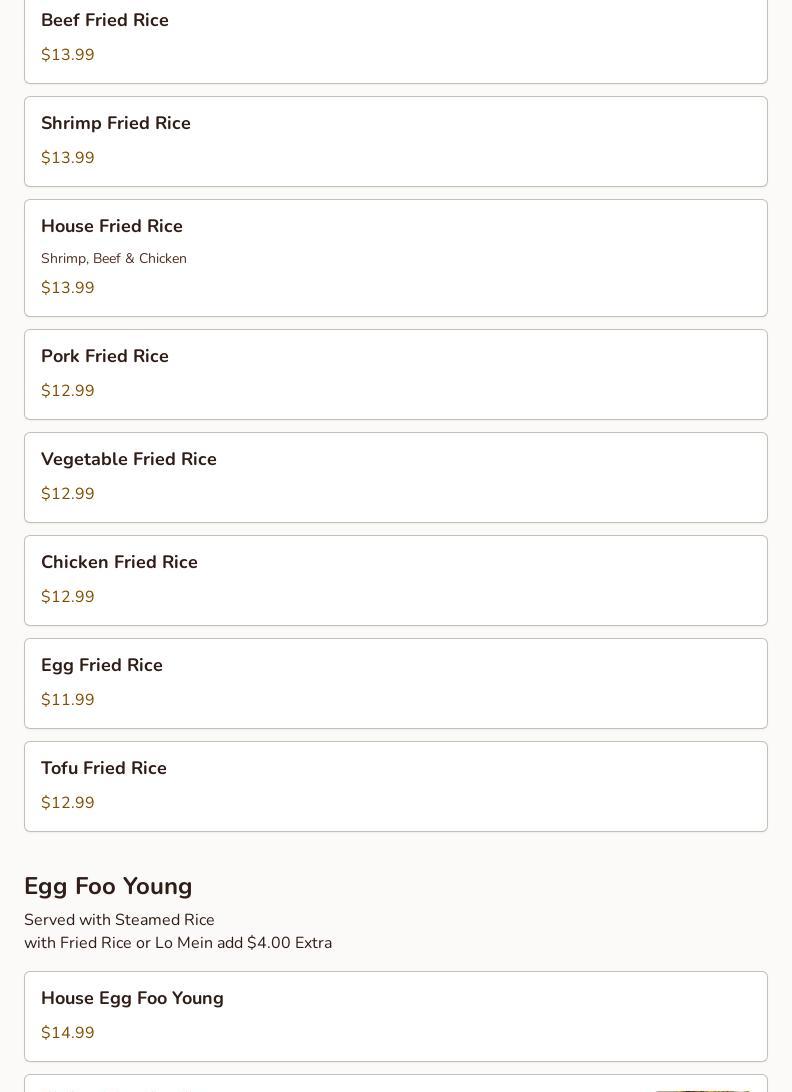Image resolution: width=792 pixels, height=1092 pixels.
Task: Click the add $4.00 Extra note
Action: [178, 943]
